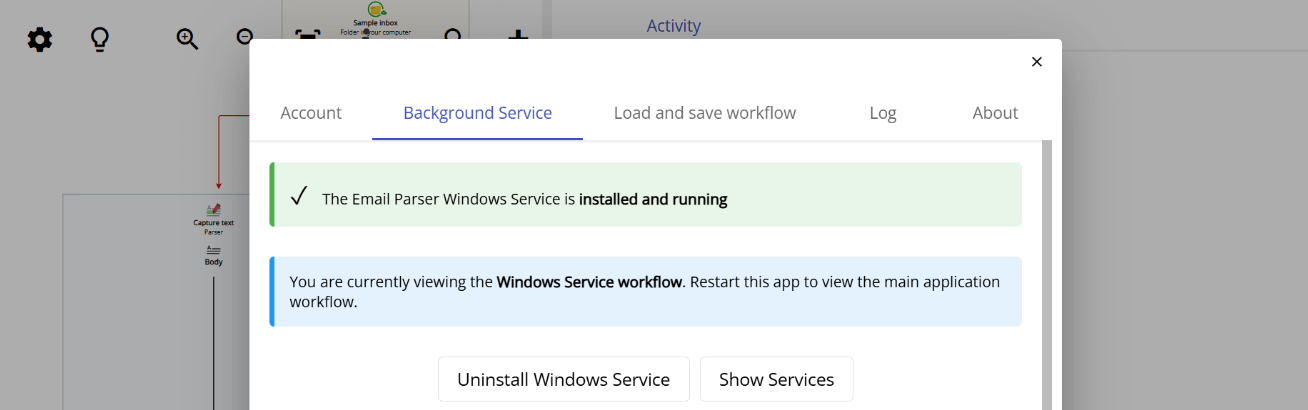
Task: Zoom in with the magnifier plus icon
Action: 187,39
